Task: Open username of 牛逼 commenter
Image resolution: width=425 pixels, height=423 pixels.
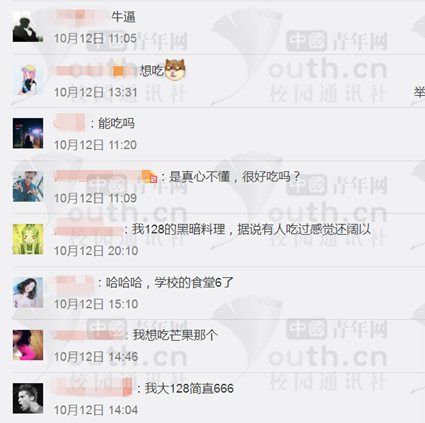Action: click(80, 17)
